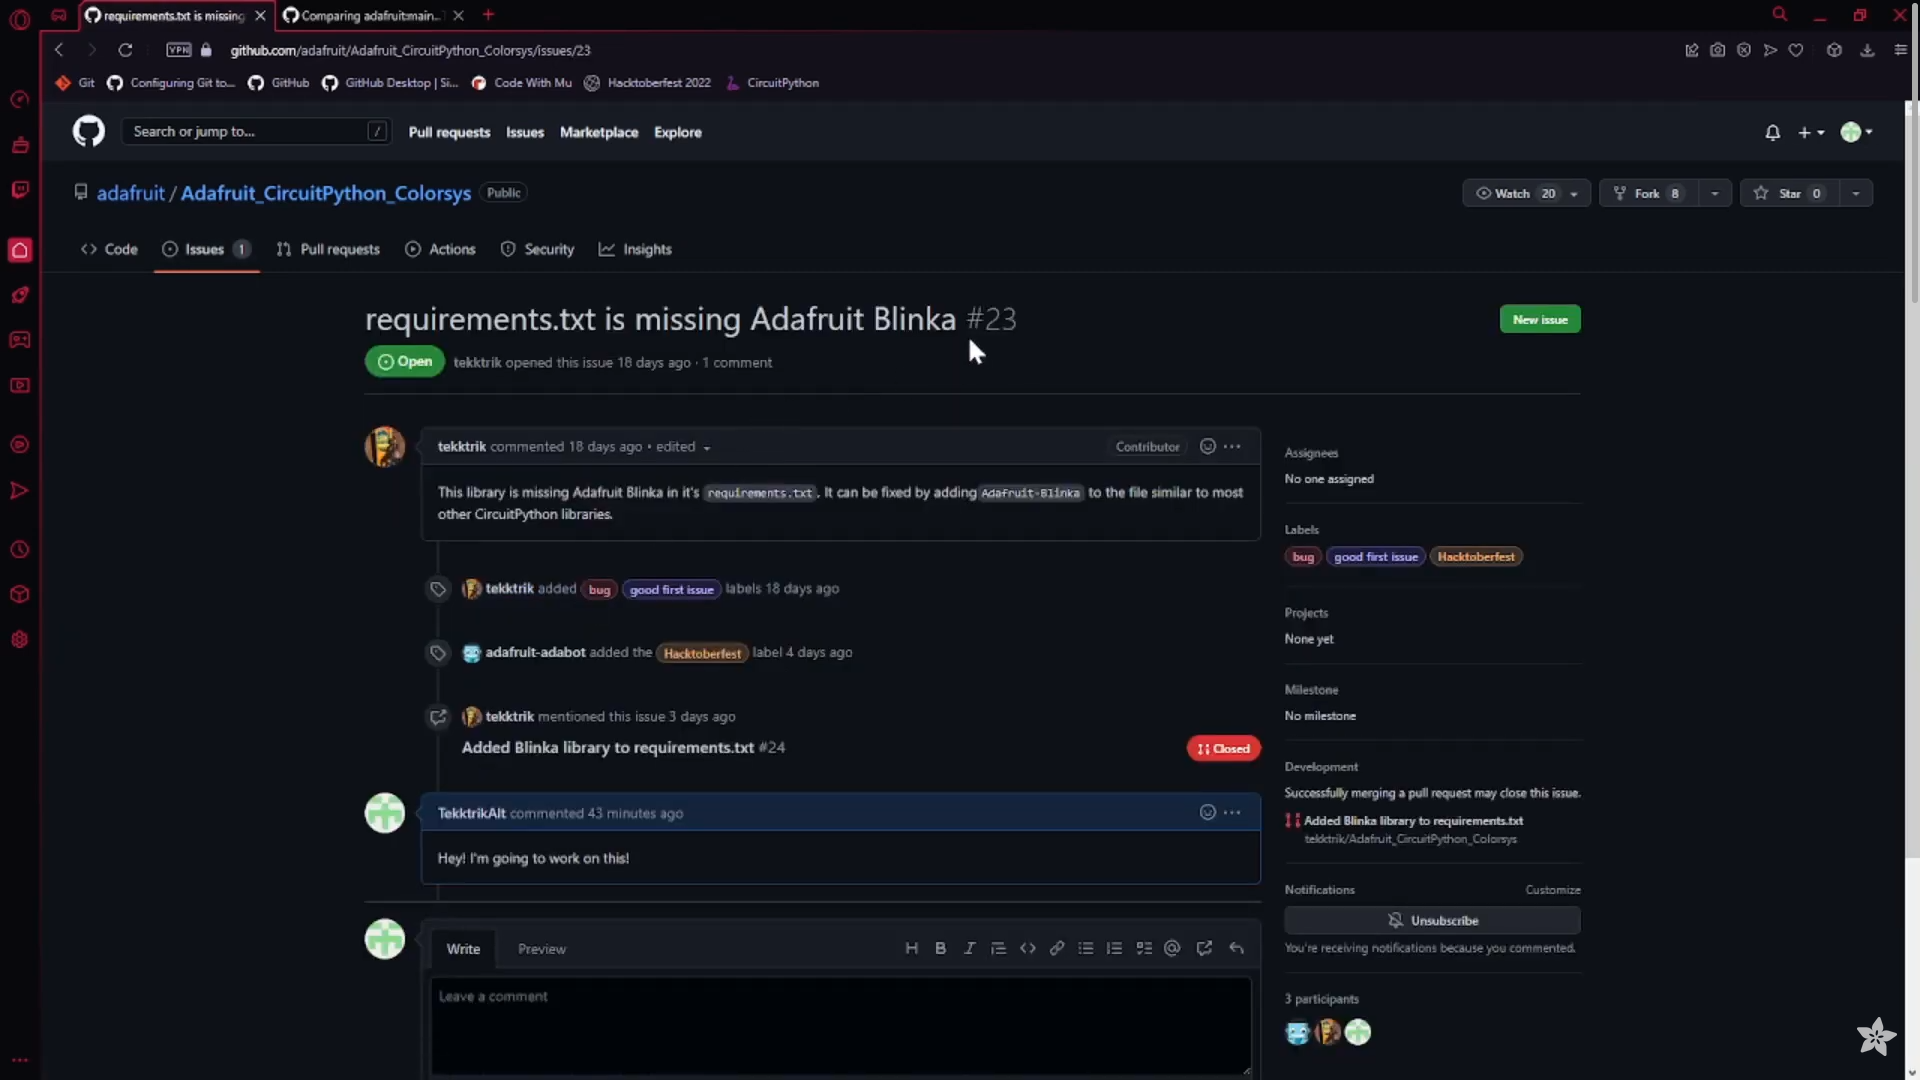Insert a link using the link icon
Image resolution: width=1920 pixels, height=1080 pixels.
point(1057,948)
